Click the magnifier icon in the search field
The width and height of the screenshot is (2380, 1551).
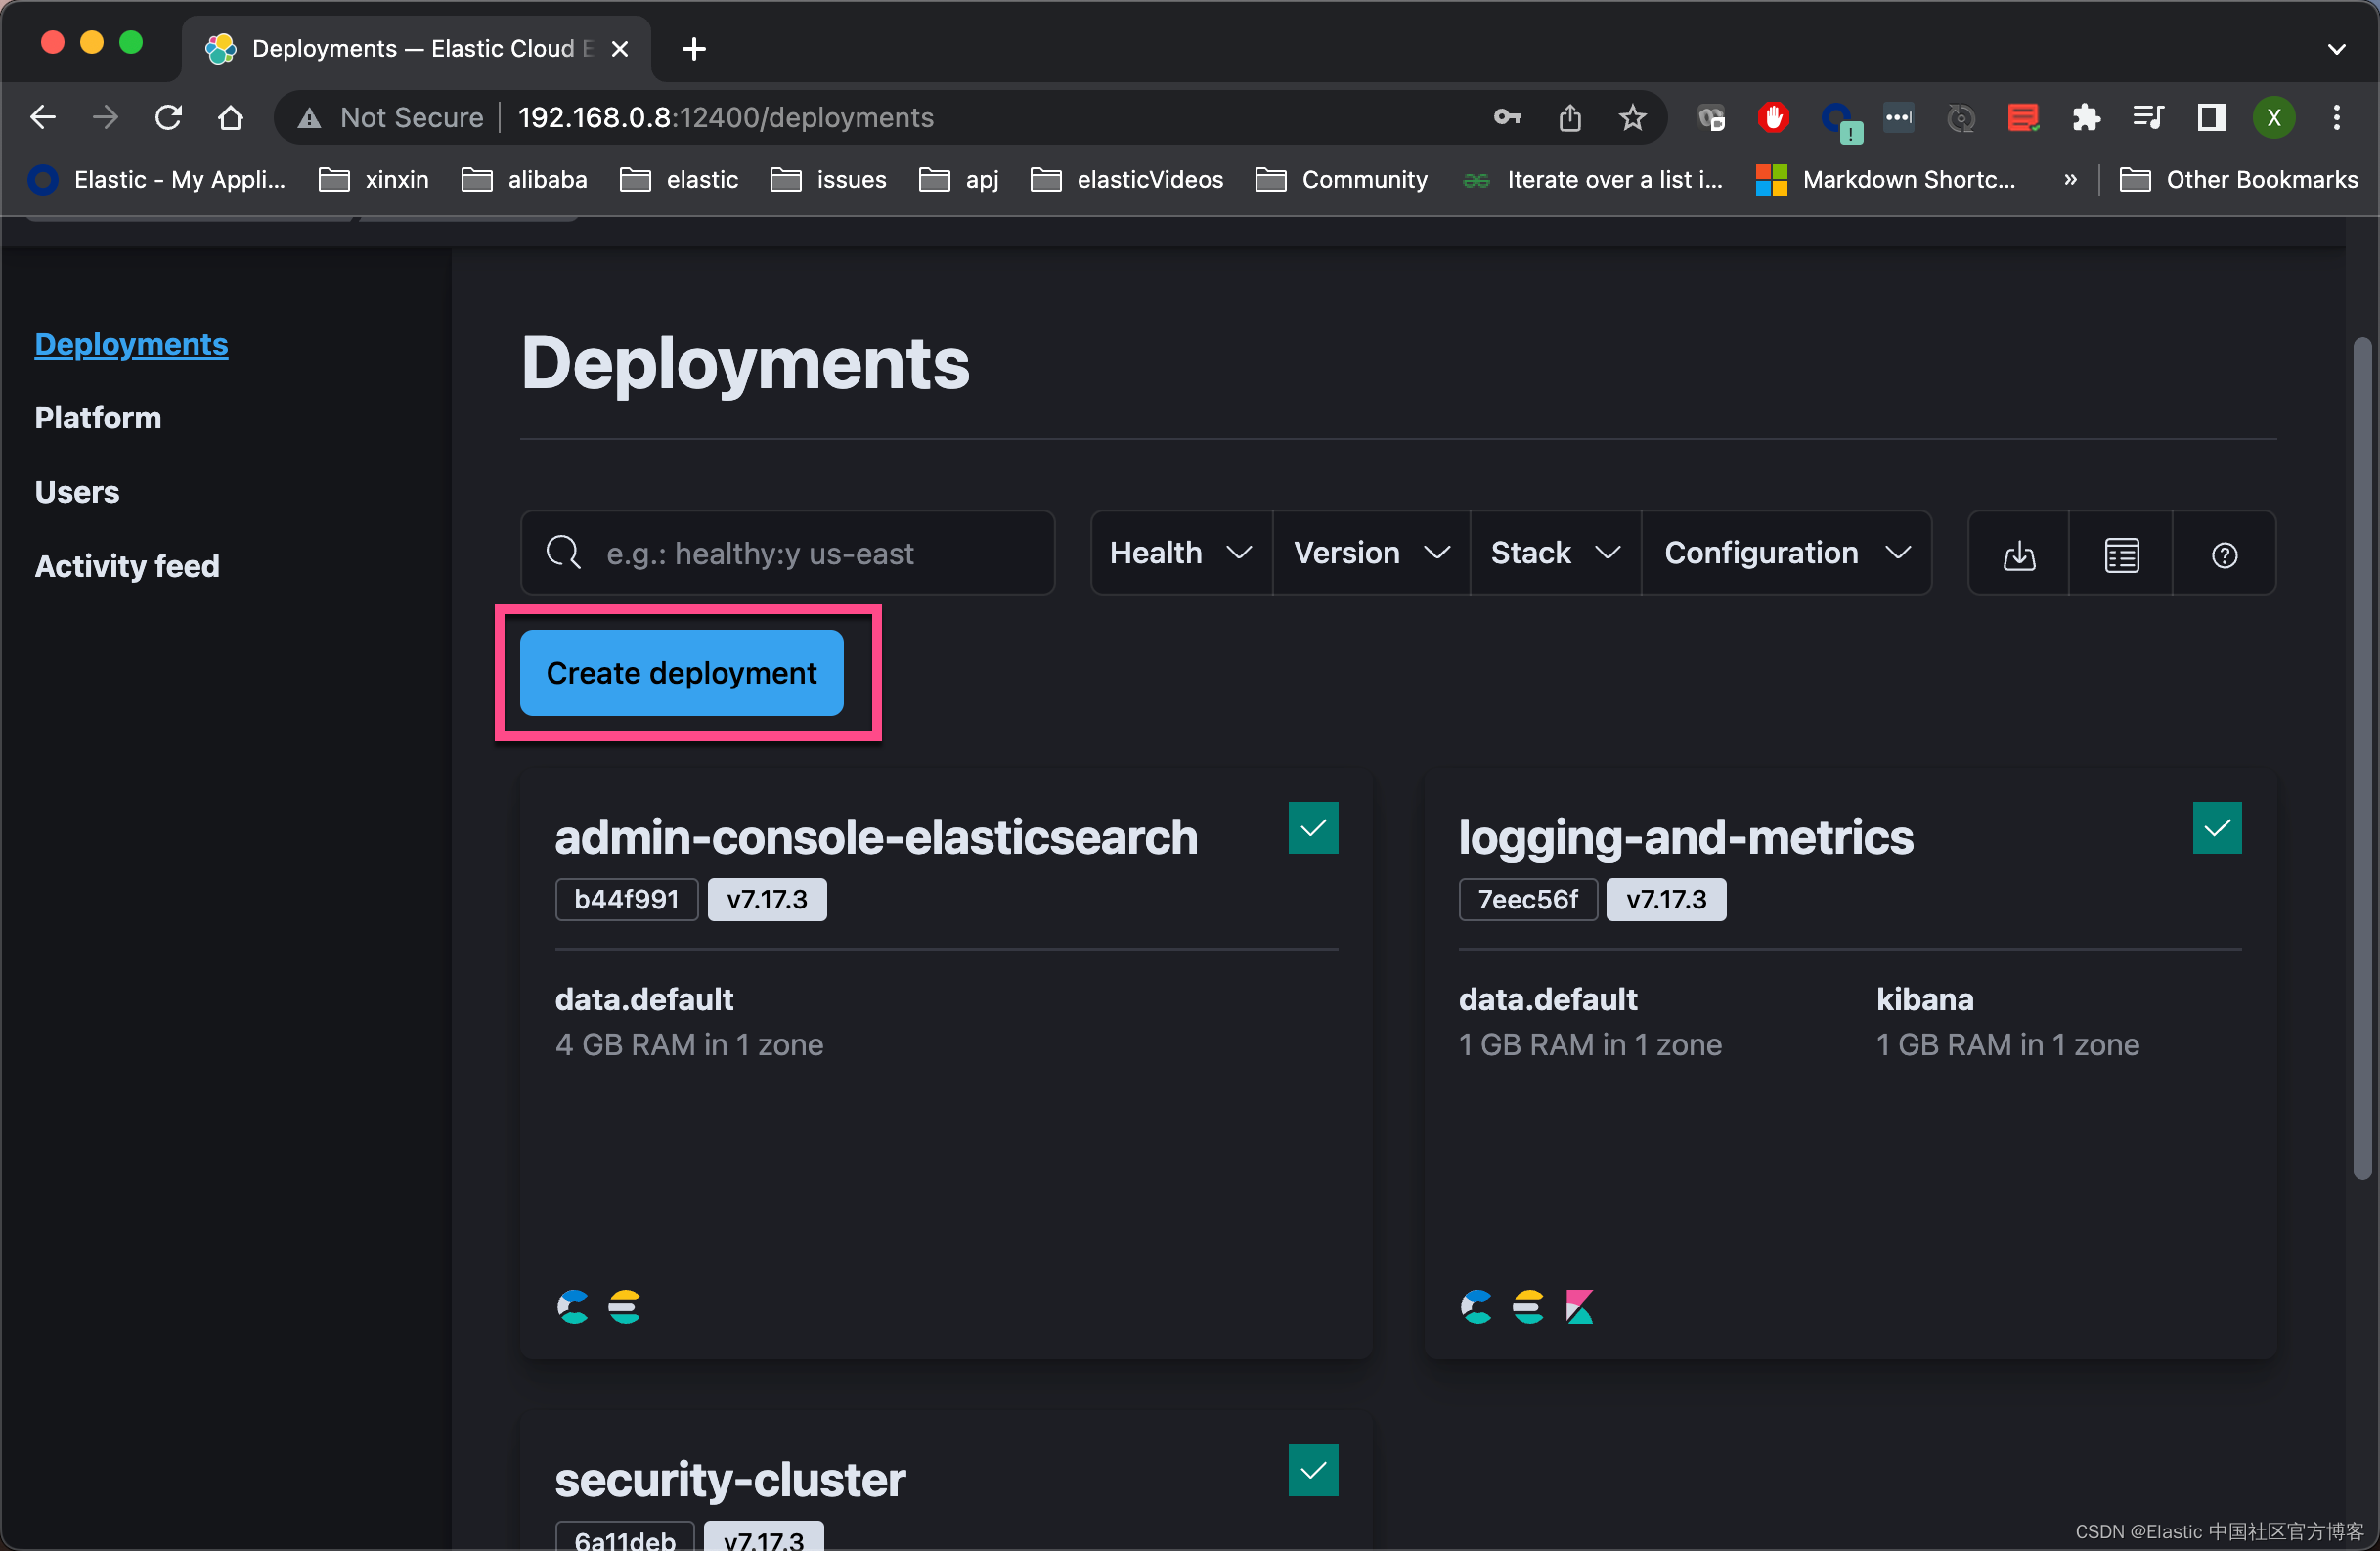(563, 553)
